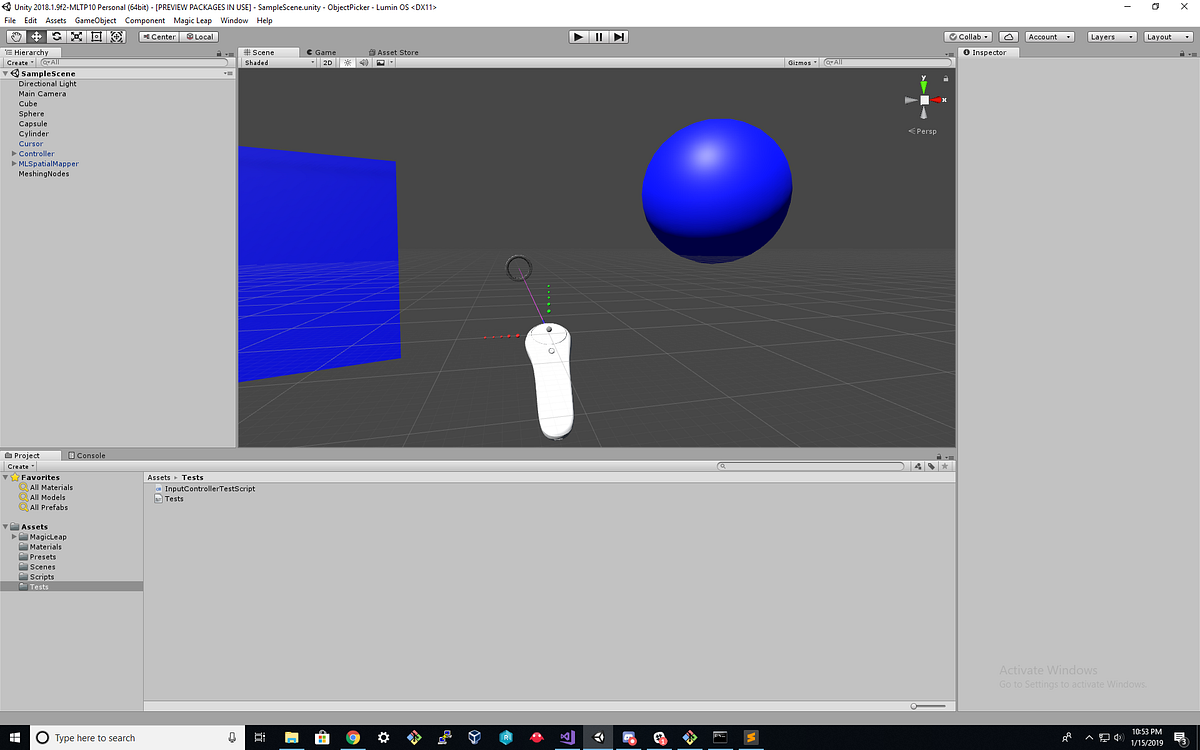
Task: Select the Hand pan tool
Action: [x=15, y=36]
